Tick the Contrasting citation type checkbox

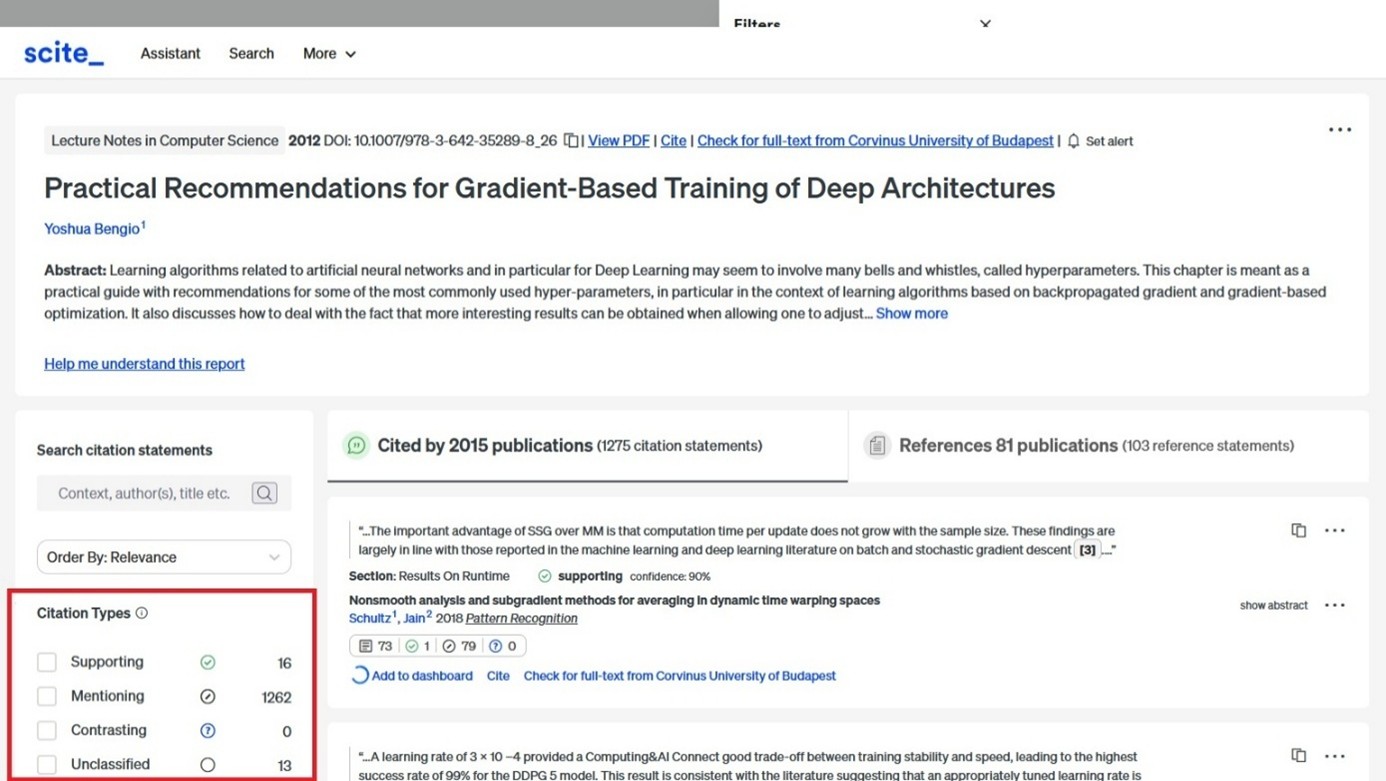[x=47, y=730]
